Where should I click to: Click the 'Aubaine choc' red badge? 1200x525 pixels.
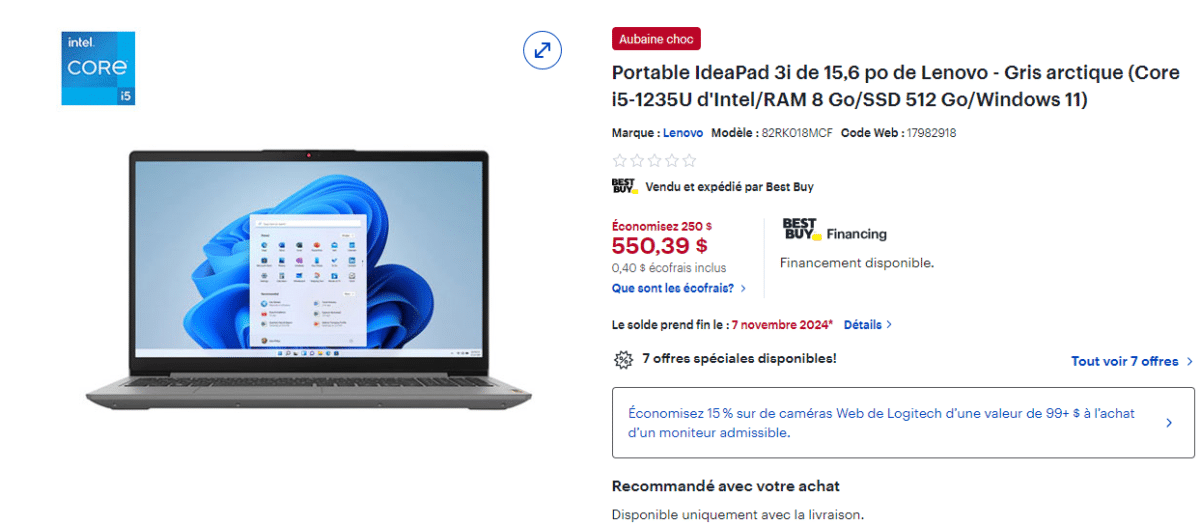click(656, 39)
